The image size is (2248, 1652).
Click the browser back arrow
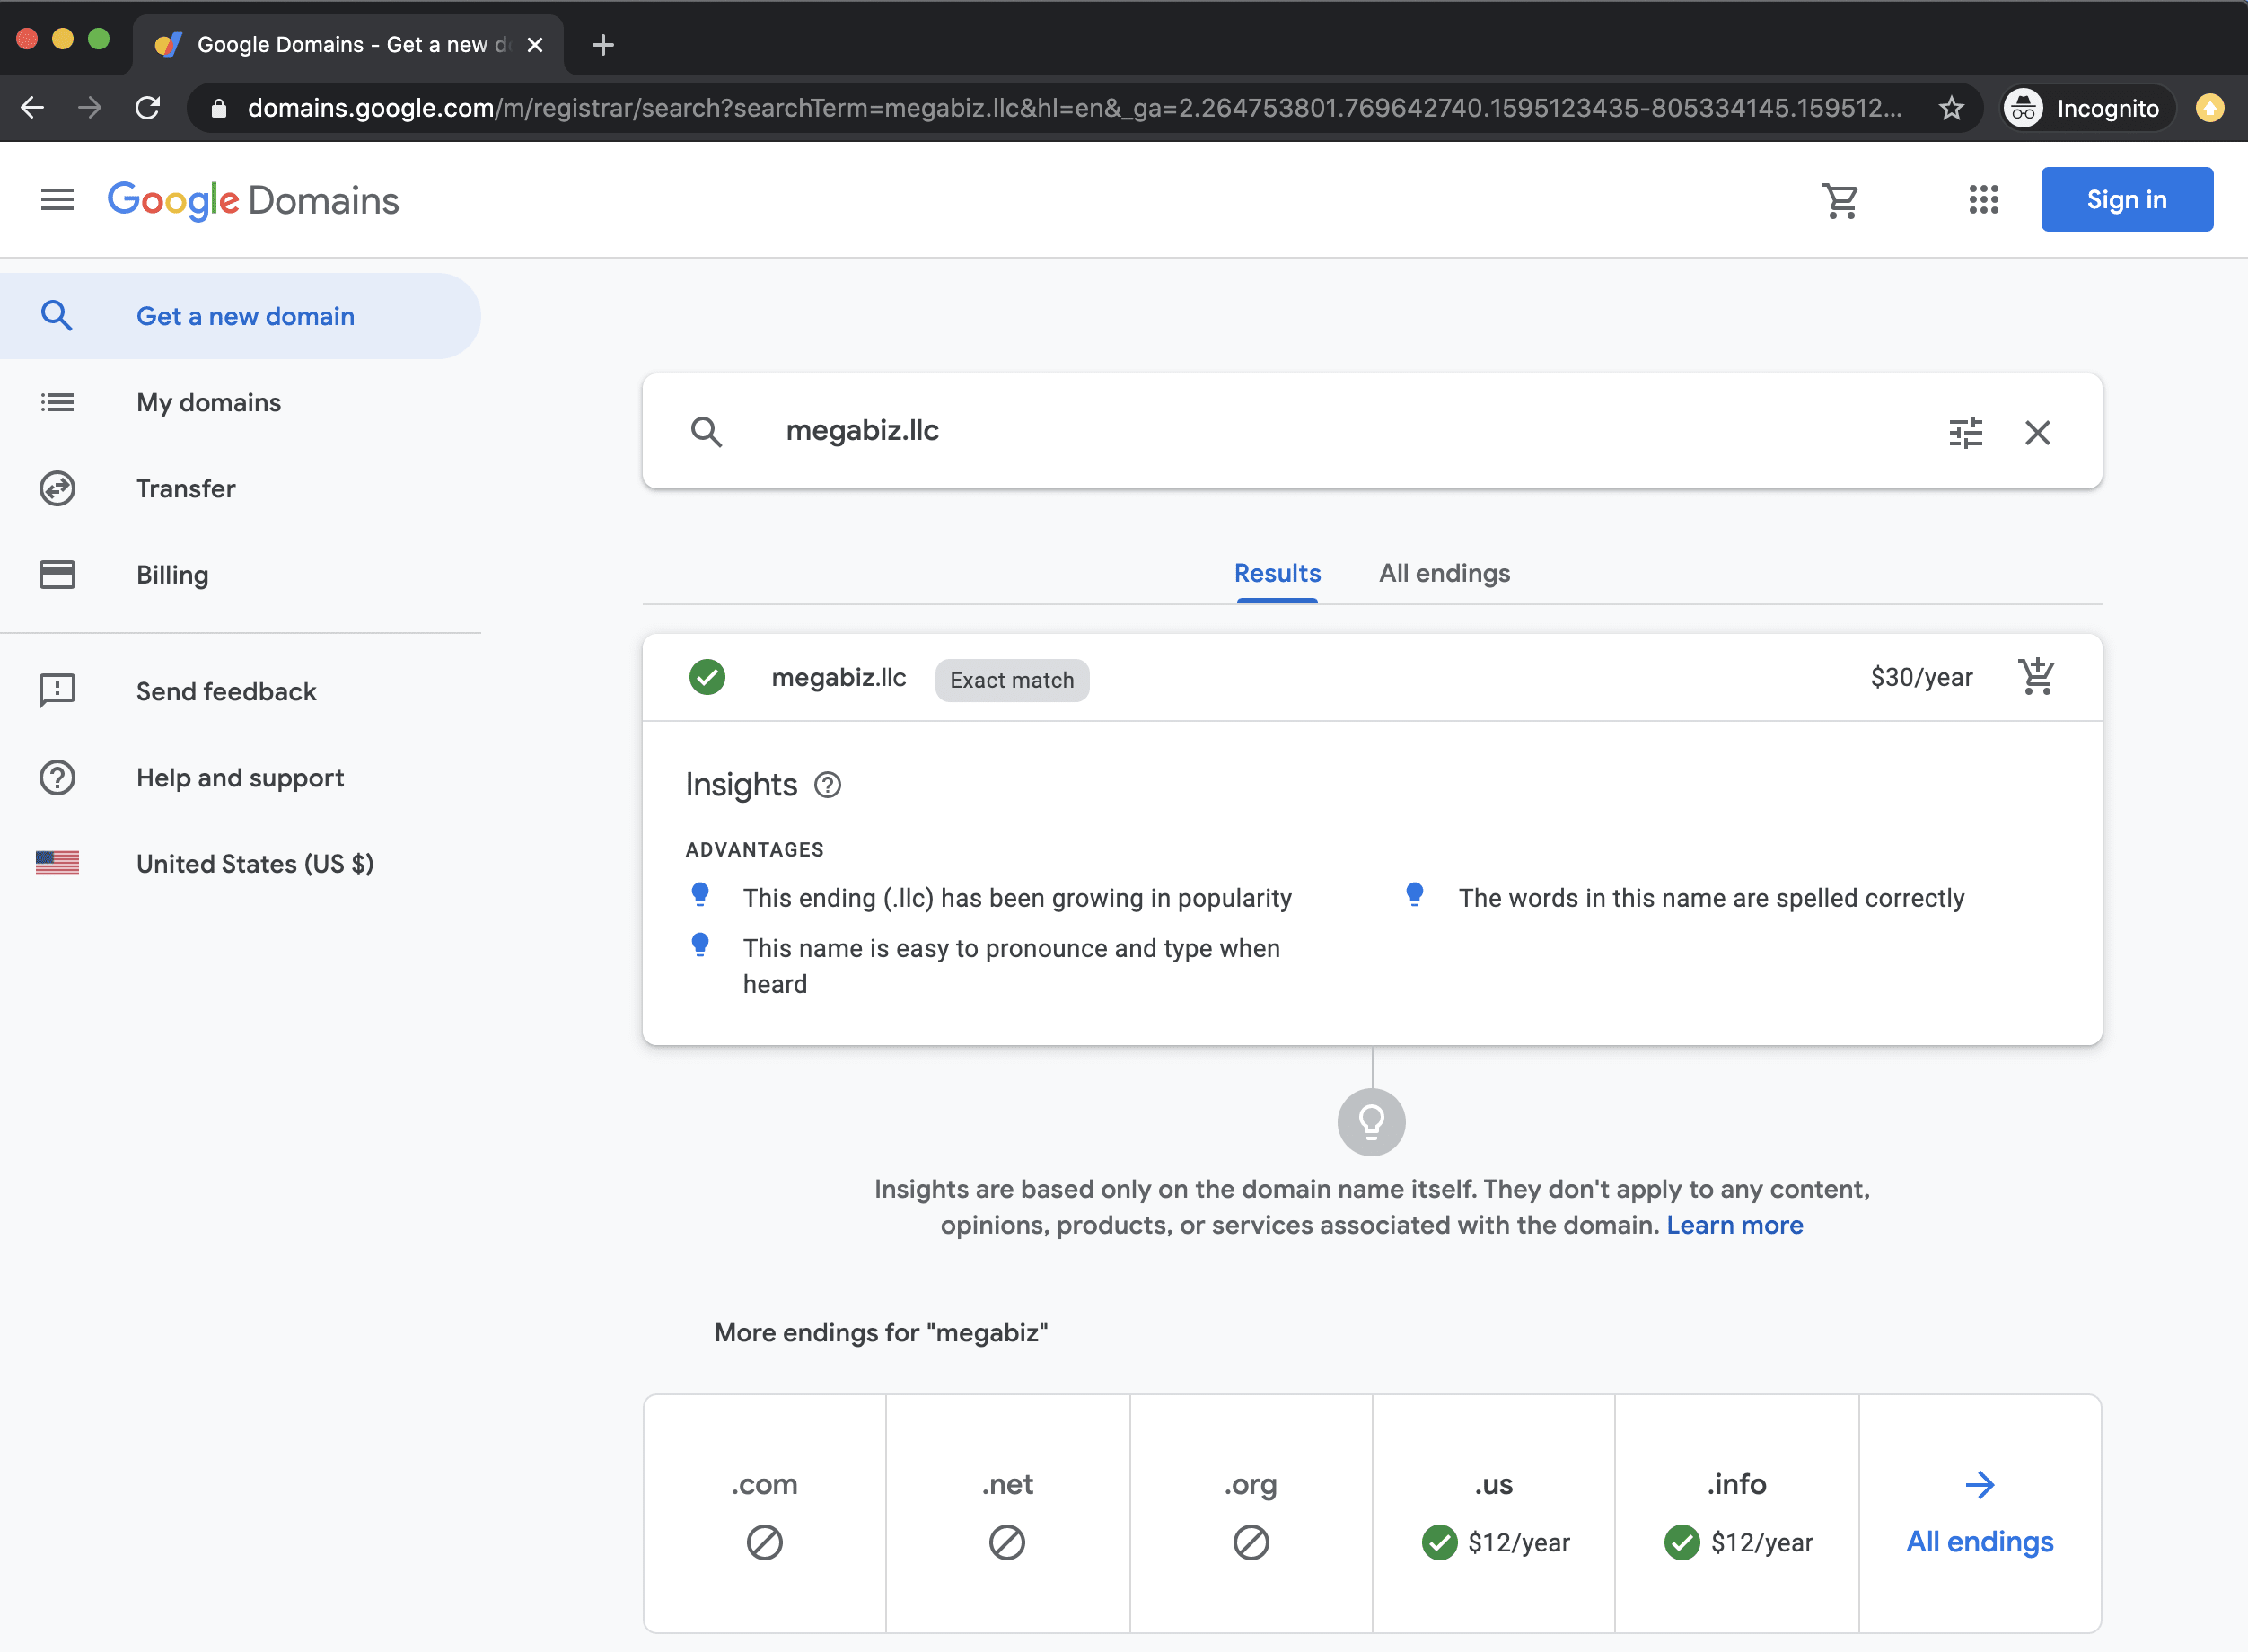coord(33,108)
